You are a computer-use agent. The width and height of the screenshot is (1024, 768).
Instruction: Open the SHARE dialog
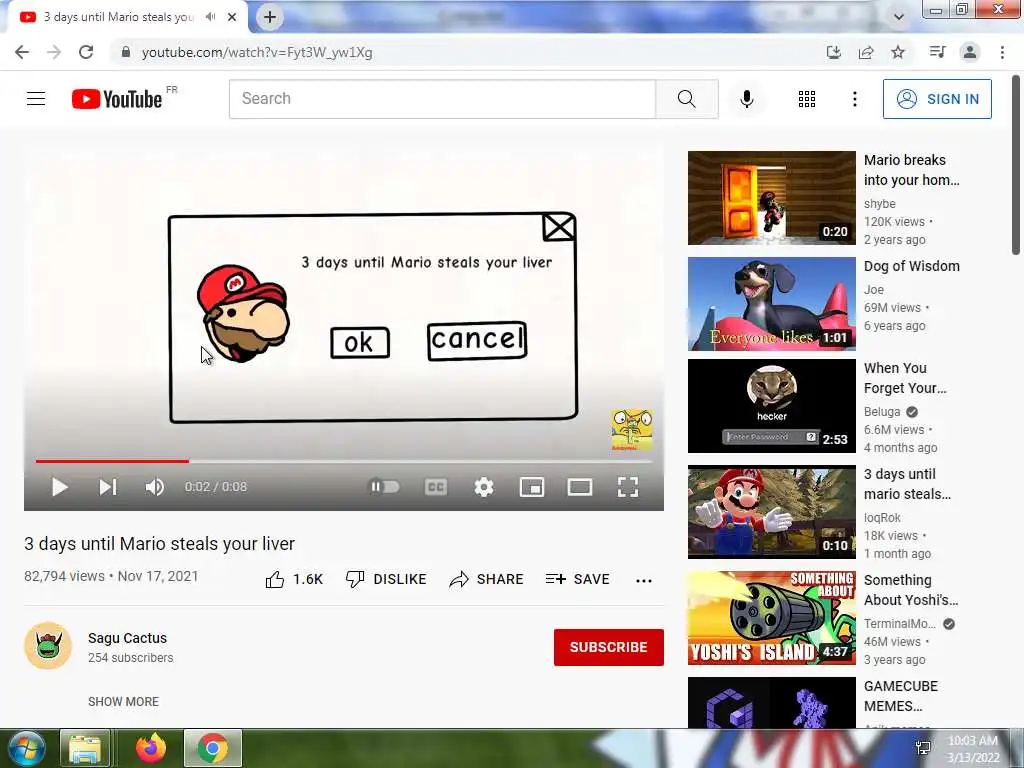click(x=487, y=579)
